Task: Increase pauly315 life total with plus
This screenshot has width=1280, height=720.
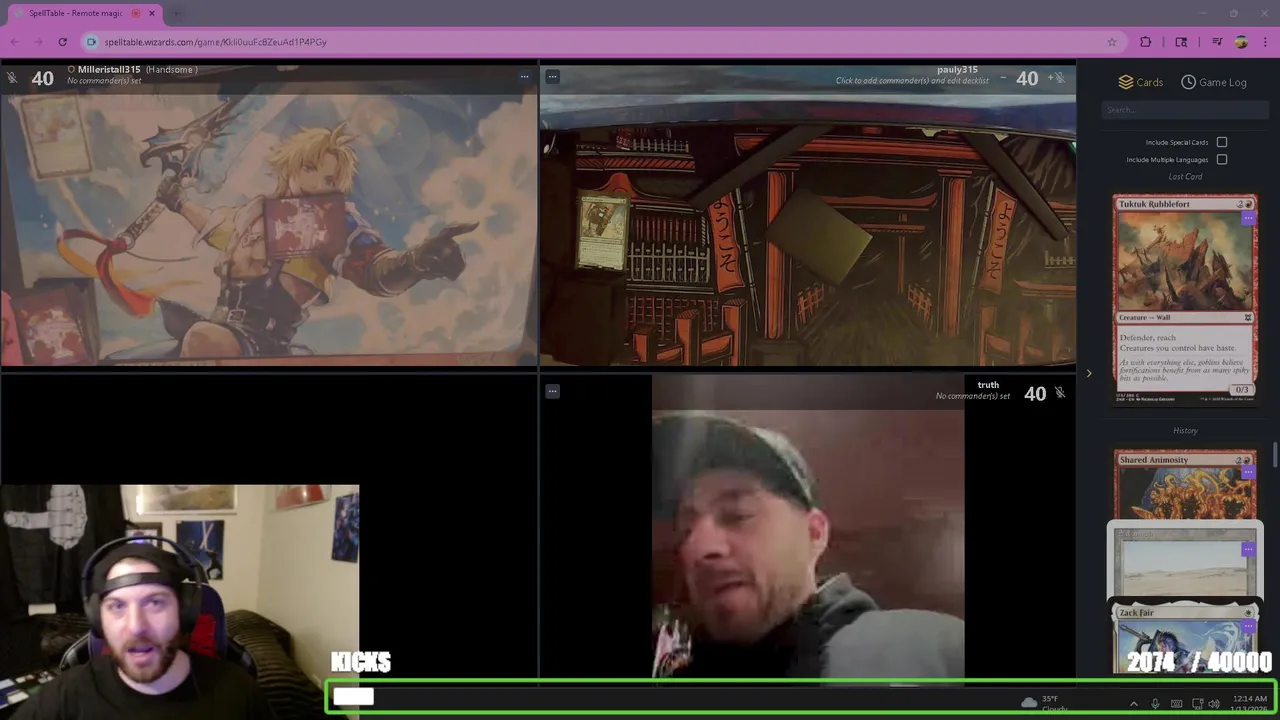Action: point(1048,78)
